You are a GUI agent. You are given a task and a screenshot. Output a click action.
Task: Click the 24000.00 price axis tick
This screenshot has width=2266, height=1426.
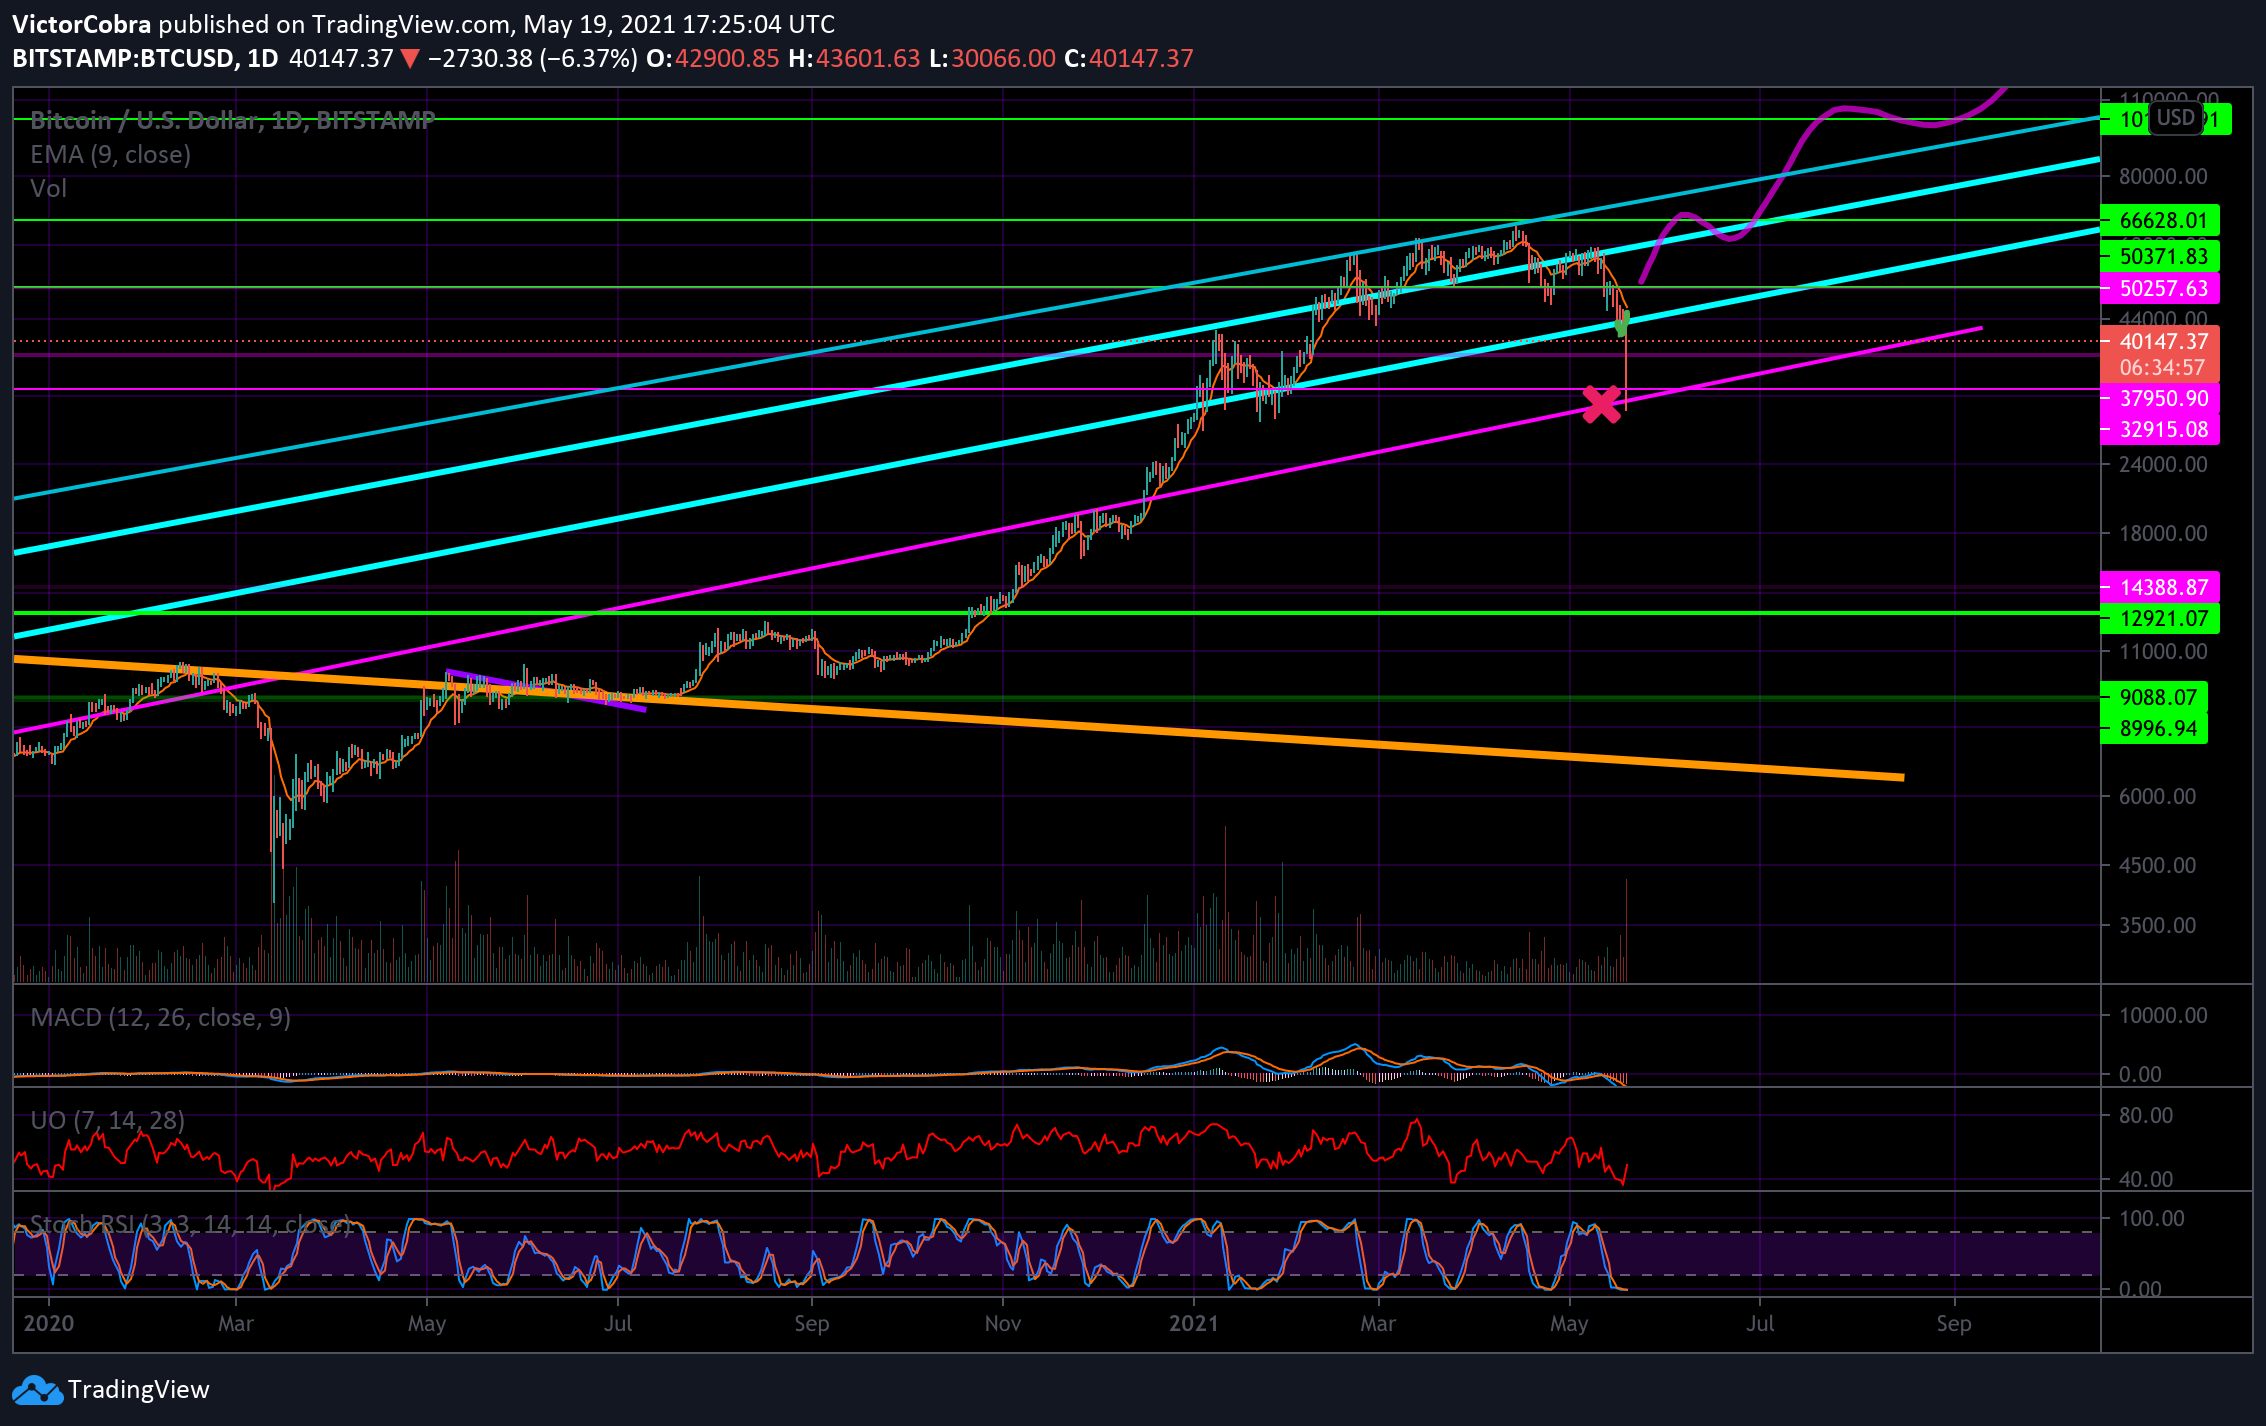pos(2163,464)
